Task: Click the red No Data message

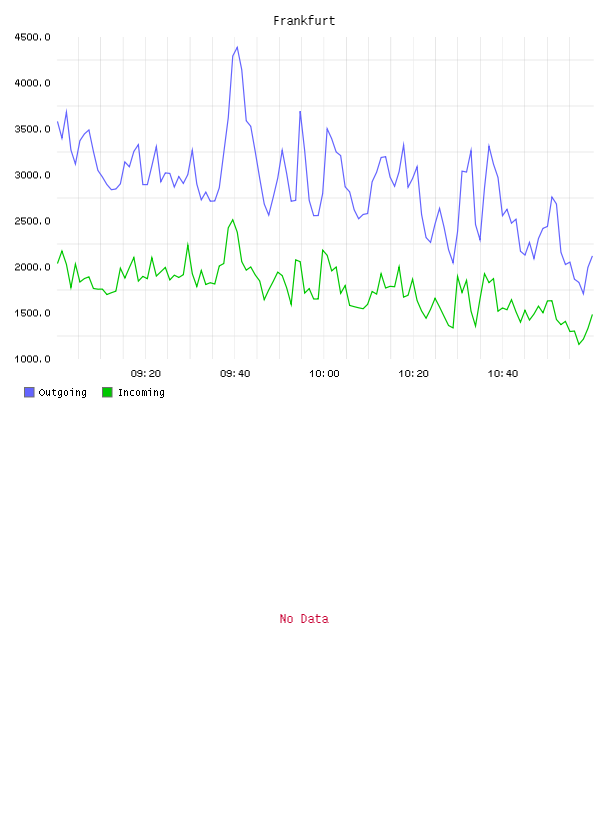Action: coord(304,619)
